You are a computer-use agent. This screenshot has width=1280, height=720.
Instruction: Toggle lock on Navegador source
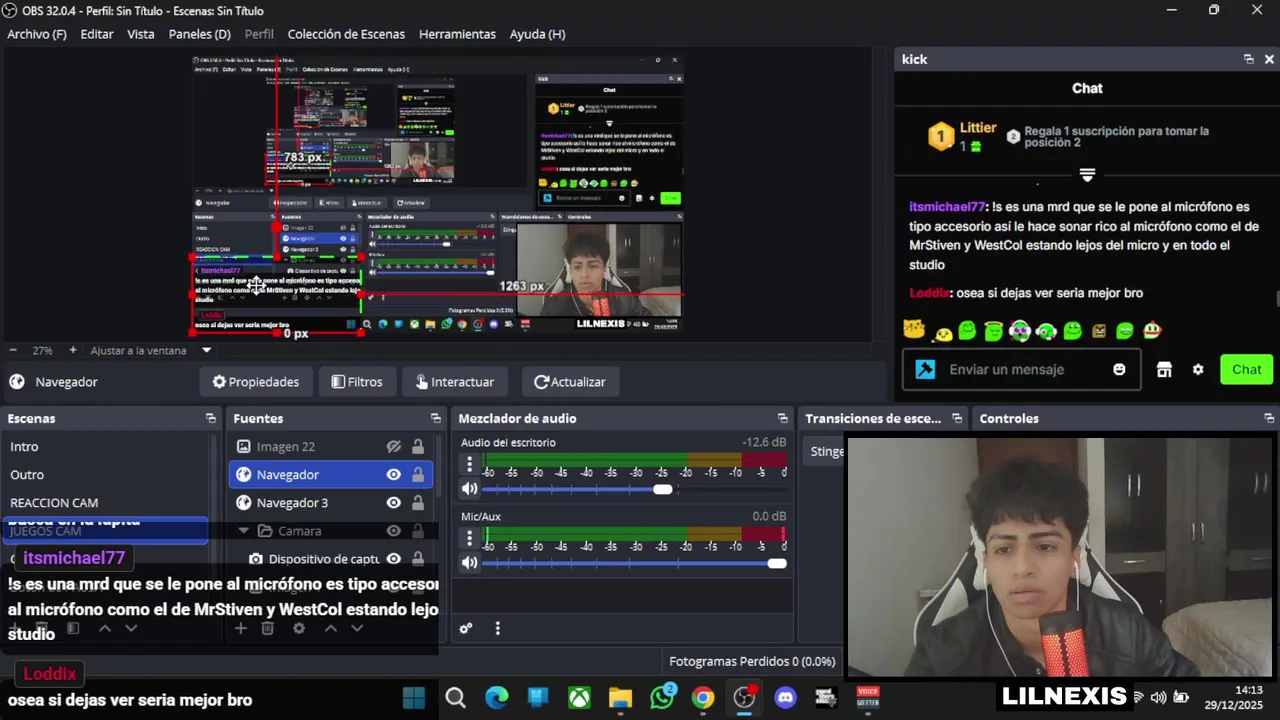[418, 475]
